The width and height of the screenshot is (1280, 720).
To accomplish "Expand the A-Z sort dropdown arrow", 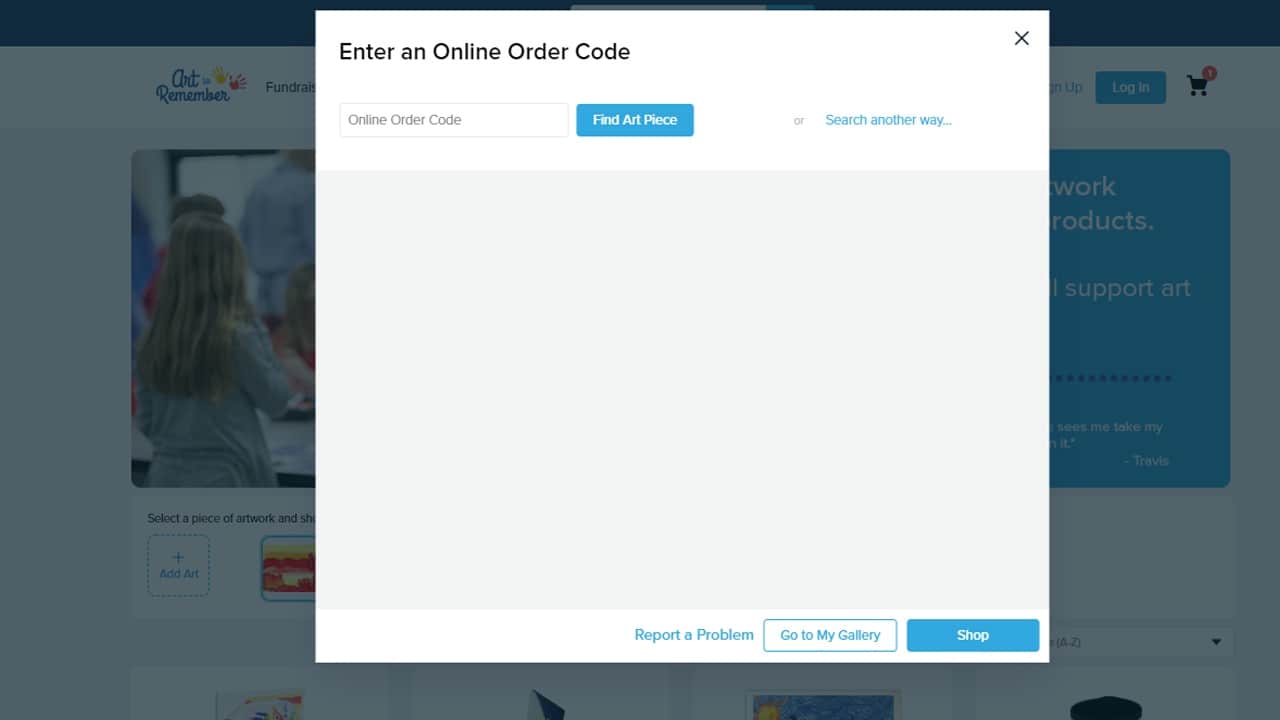I will (1216, 642).
